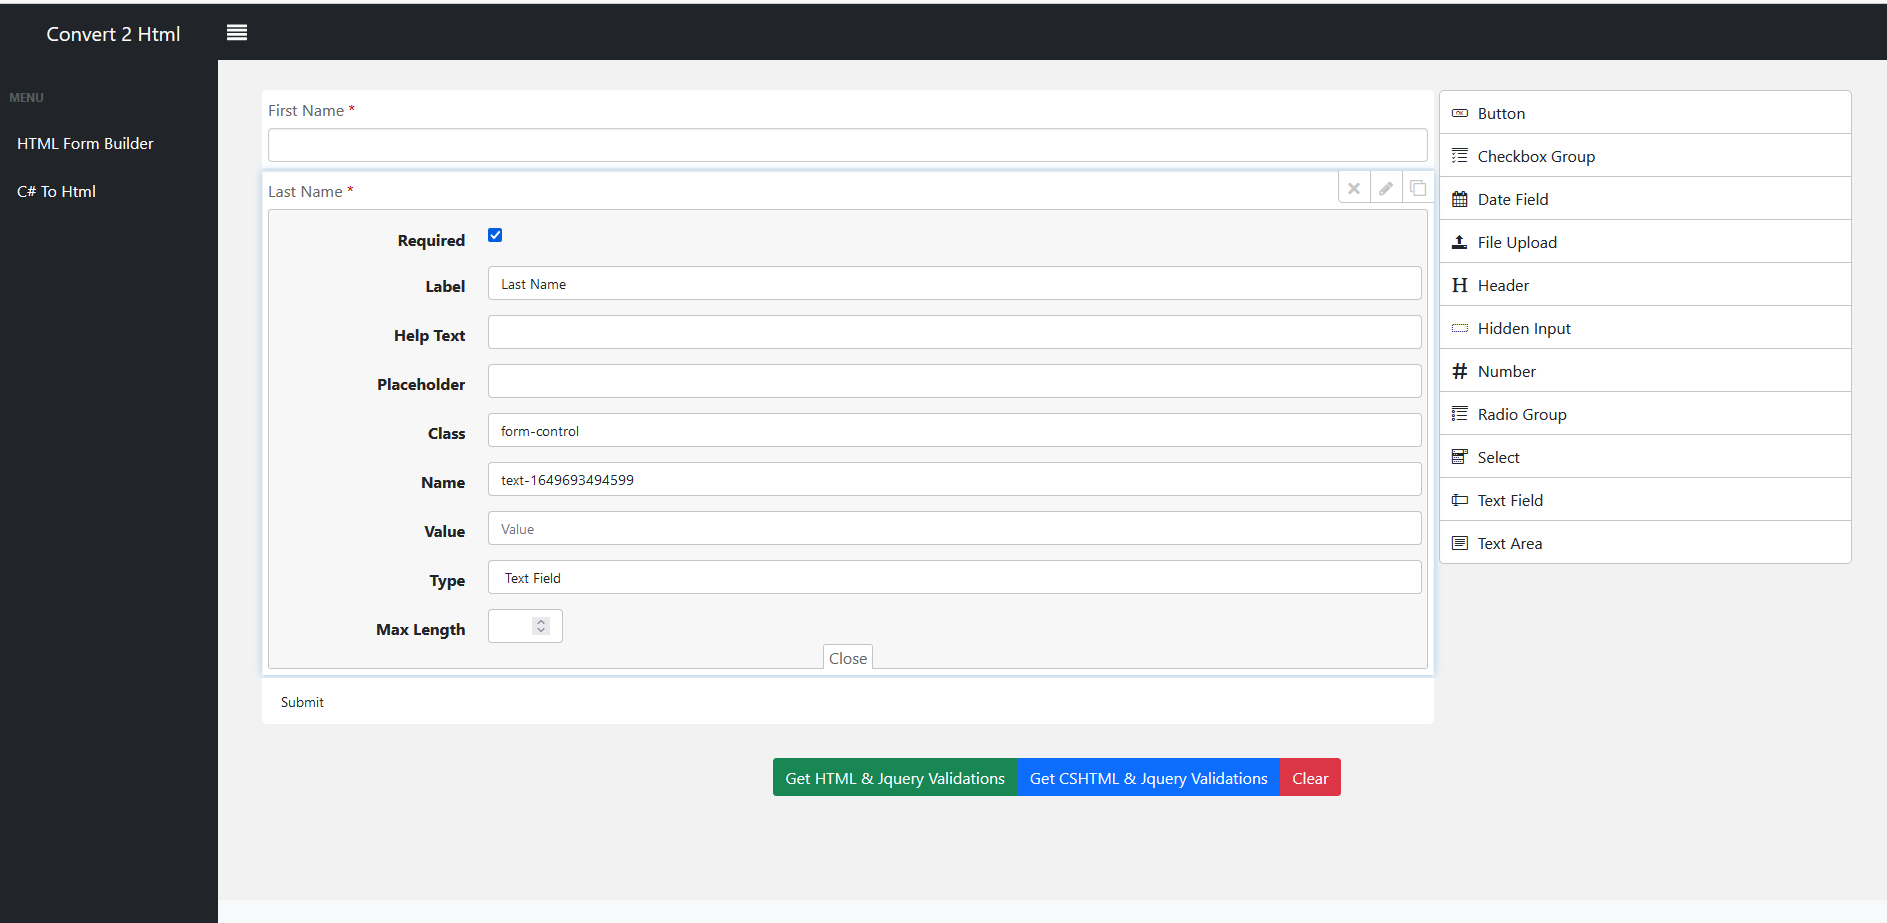Click the Header H icon
This screenshot has height=923, width=1887.
1460,285
